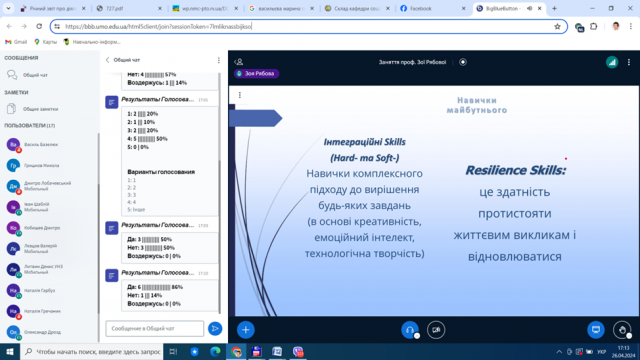
Task: Click poll result message timestamped 17:10
Action: (x=162, y=290)
